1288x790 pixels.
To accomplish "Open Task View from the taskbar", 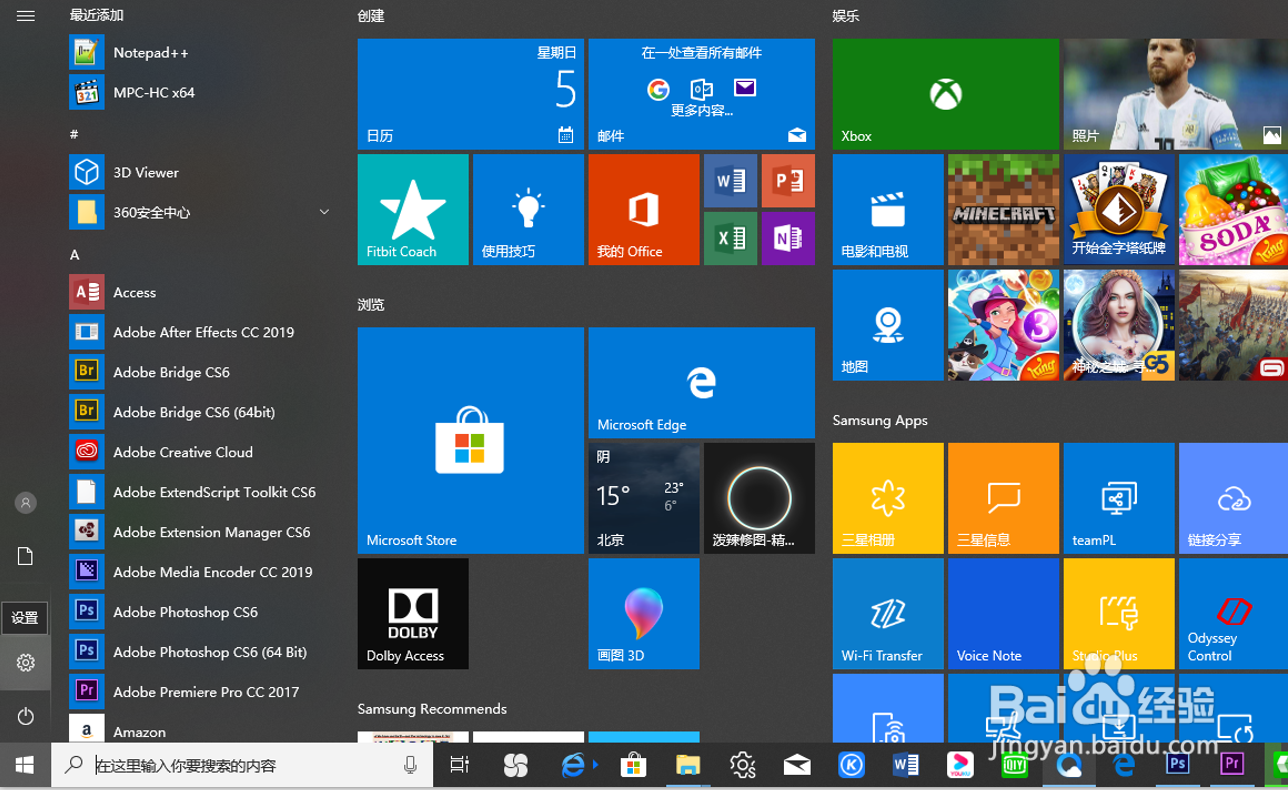I will [459, 765].
